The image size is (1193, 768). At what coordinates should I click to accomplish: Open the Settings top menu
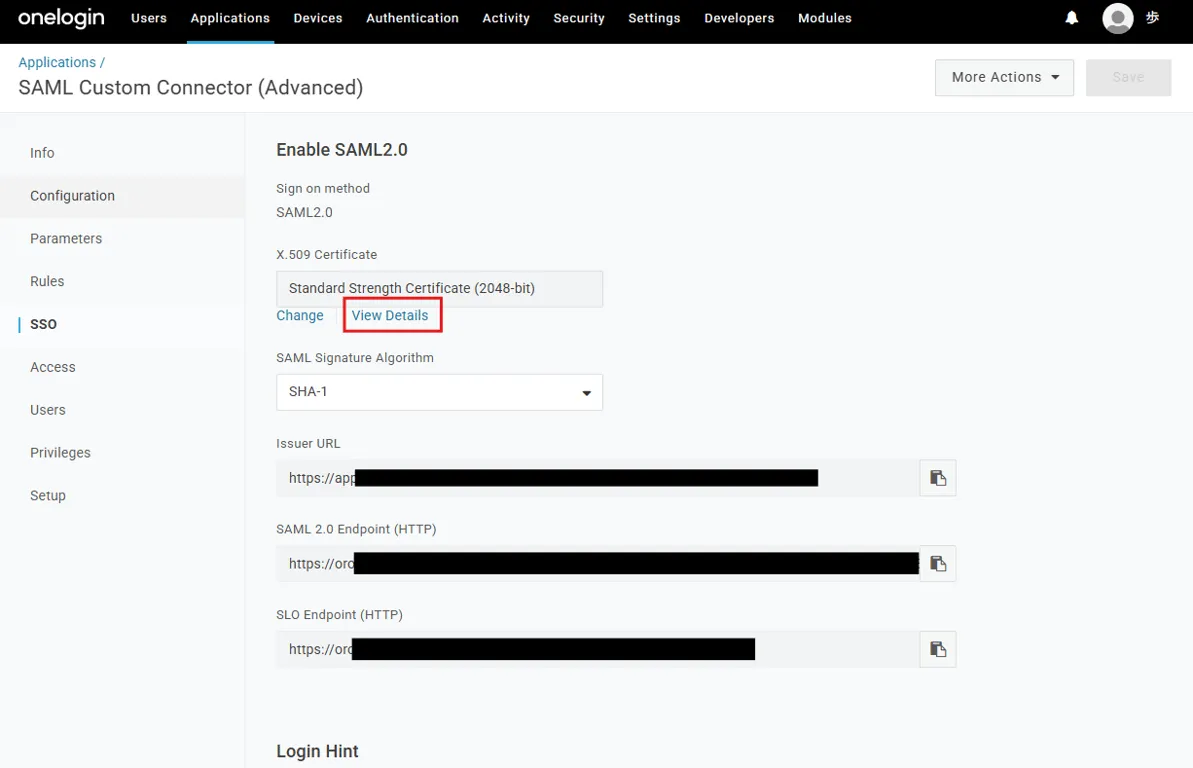point(654,18)
